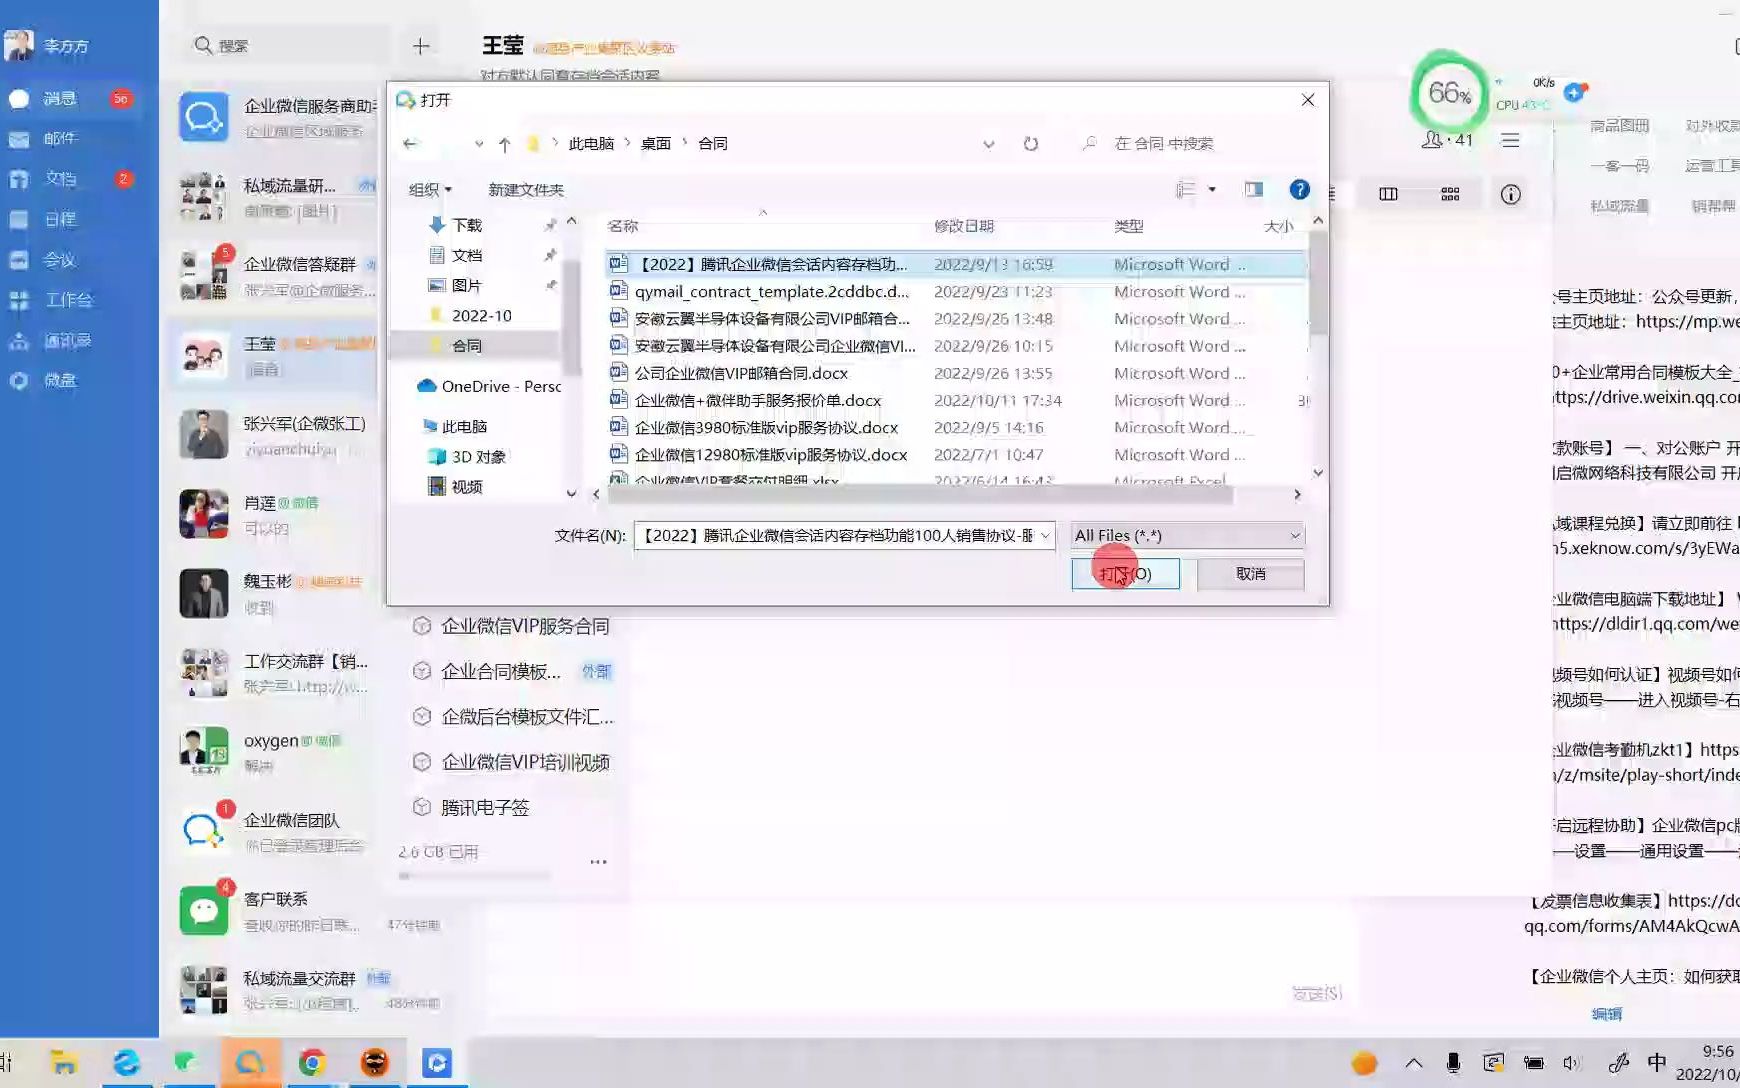Open 腾讯电子签 item

(x=472, y=807)
